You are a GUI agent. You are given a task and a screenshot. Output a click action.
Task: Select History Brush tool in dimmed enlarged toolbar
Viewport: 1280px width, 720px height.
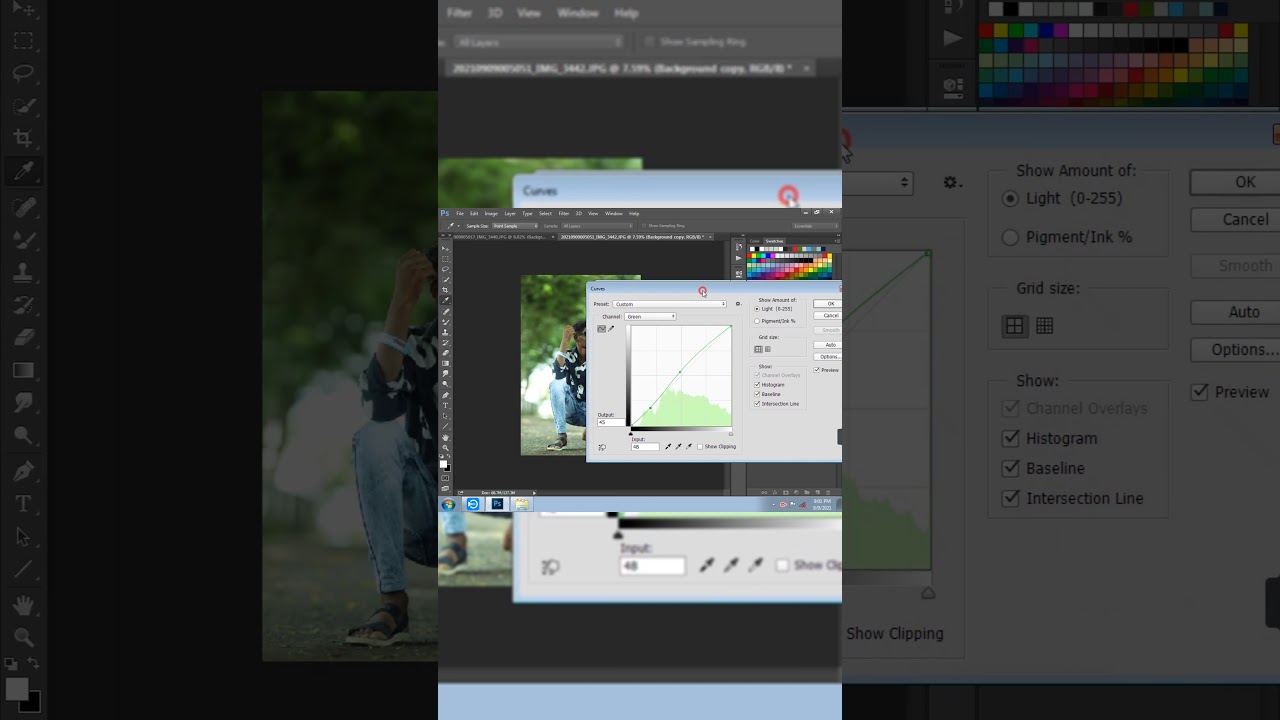click(23, 304)
